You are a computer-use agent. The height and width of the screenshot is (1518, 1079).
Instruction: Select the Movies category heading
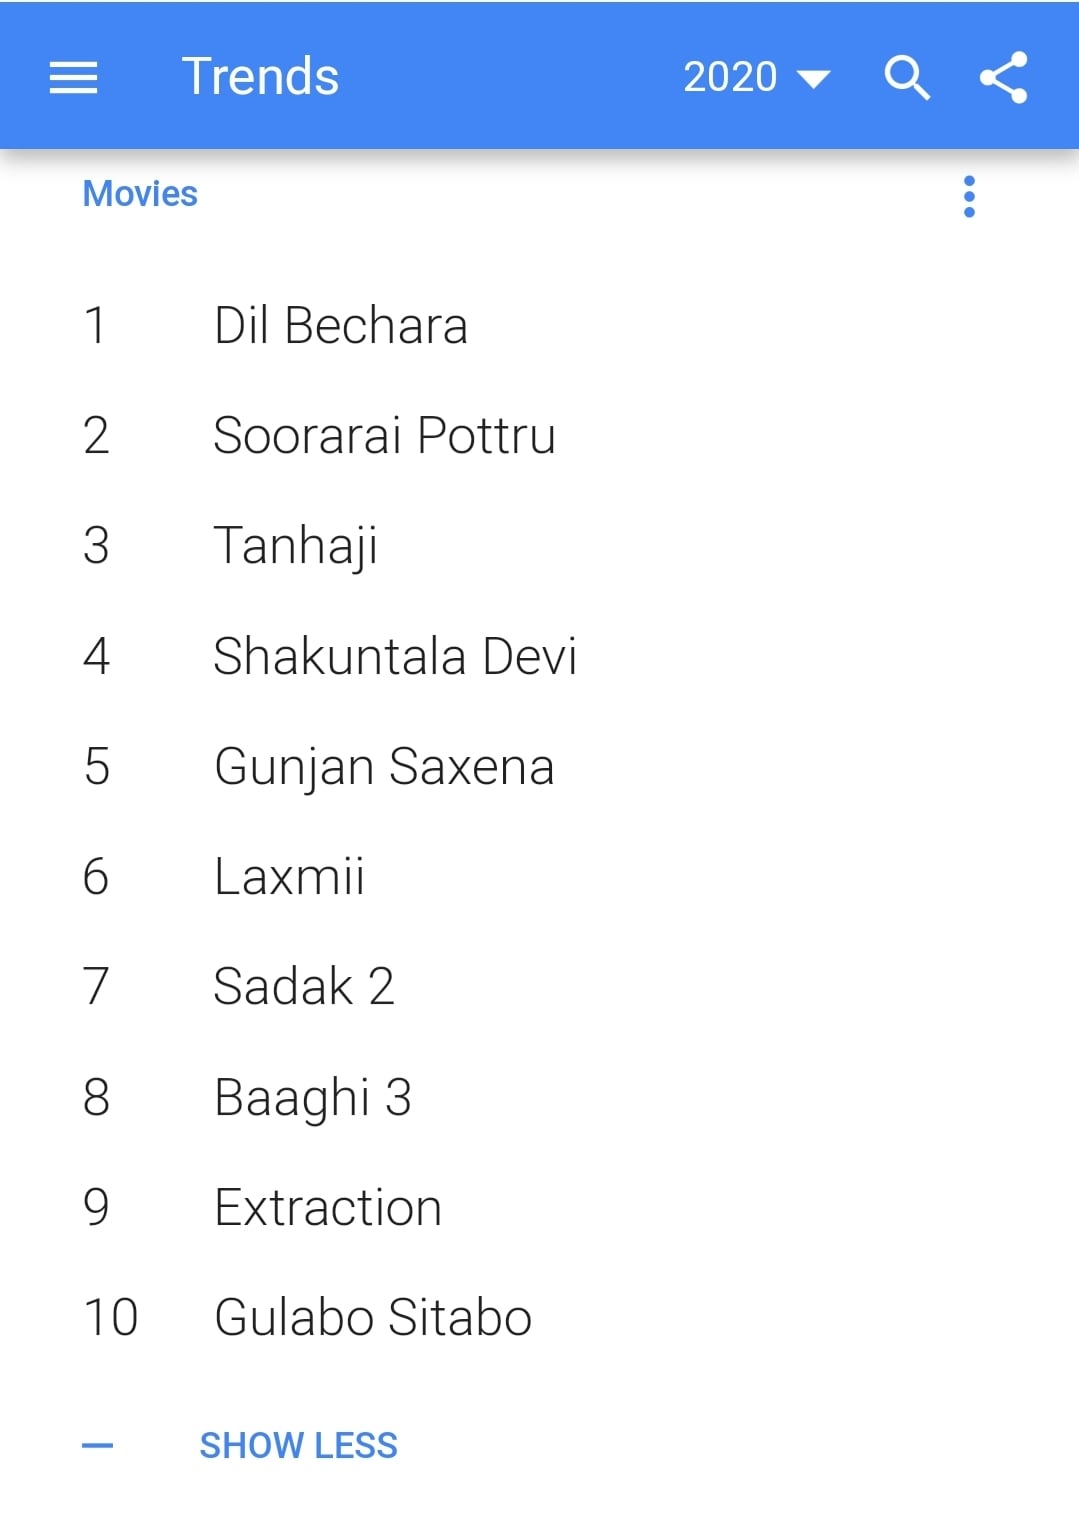[x=140, y=194]
